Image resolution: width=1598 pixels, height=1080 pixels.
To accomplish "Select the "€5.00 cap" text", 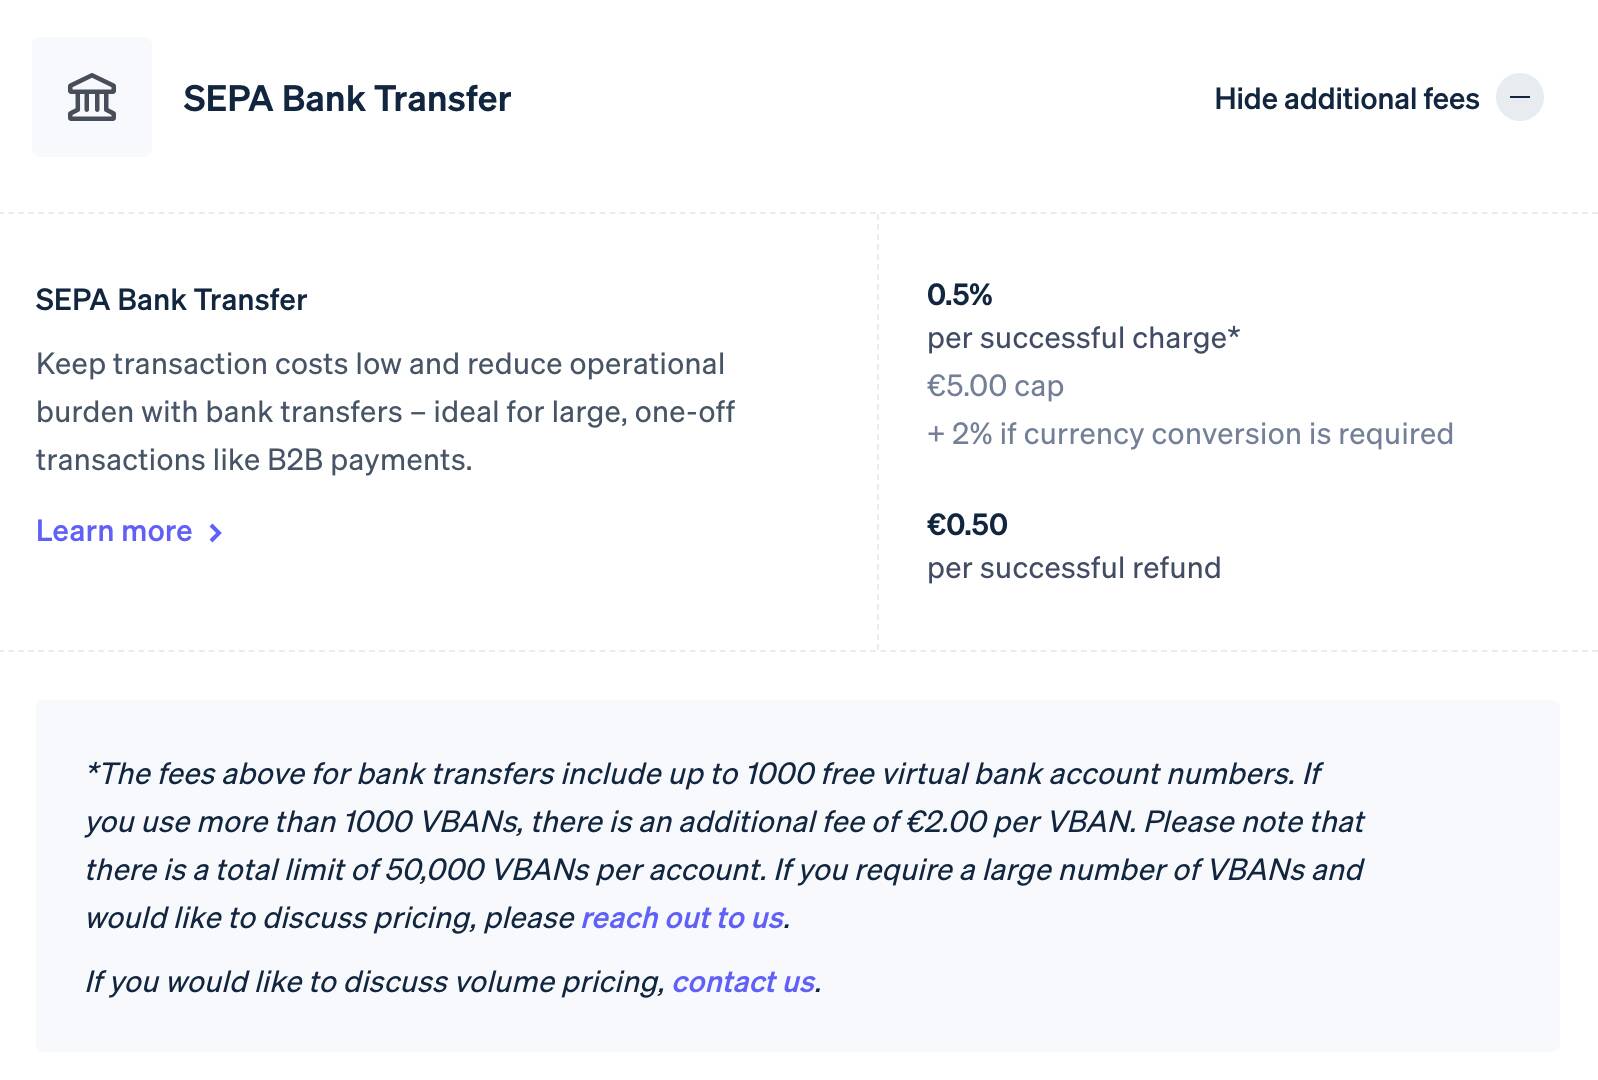I will (x=995, y=386).
